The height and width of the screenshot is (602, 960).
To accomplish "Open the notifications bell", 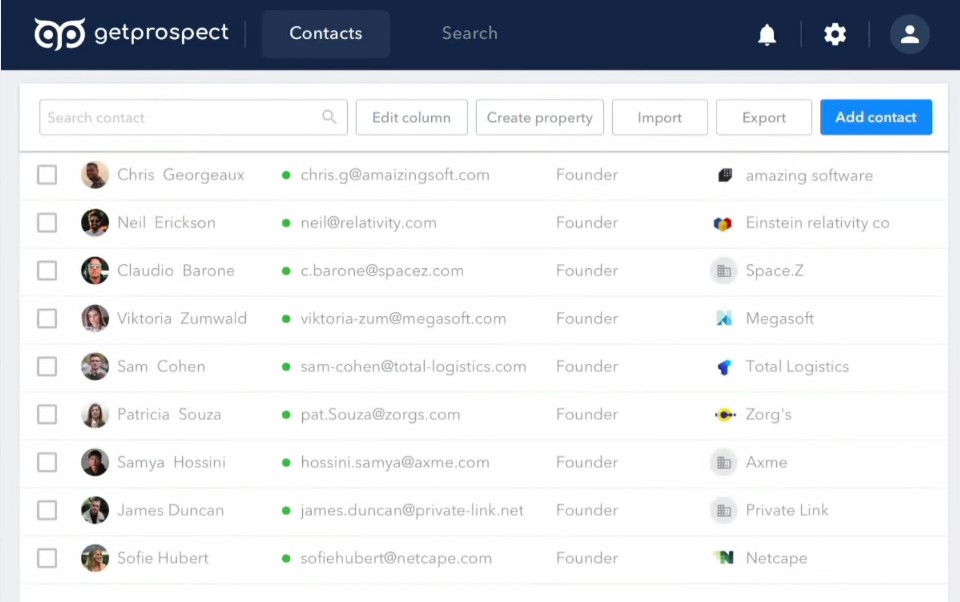I will 766,33.
